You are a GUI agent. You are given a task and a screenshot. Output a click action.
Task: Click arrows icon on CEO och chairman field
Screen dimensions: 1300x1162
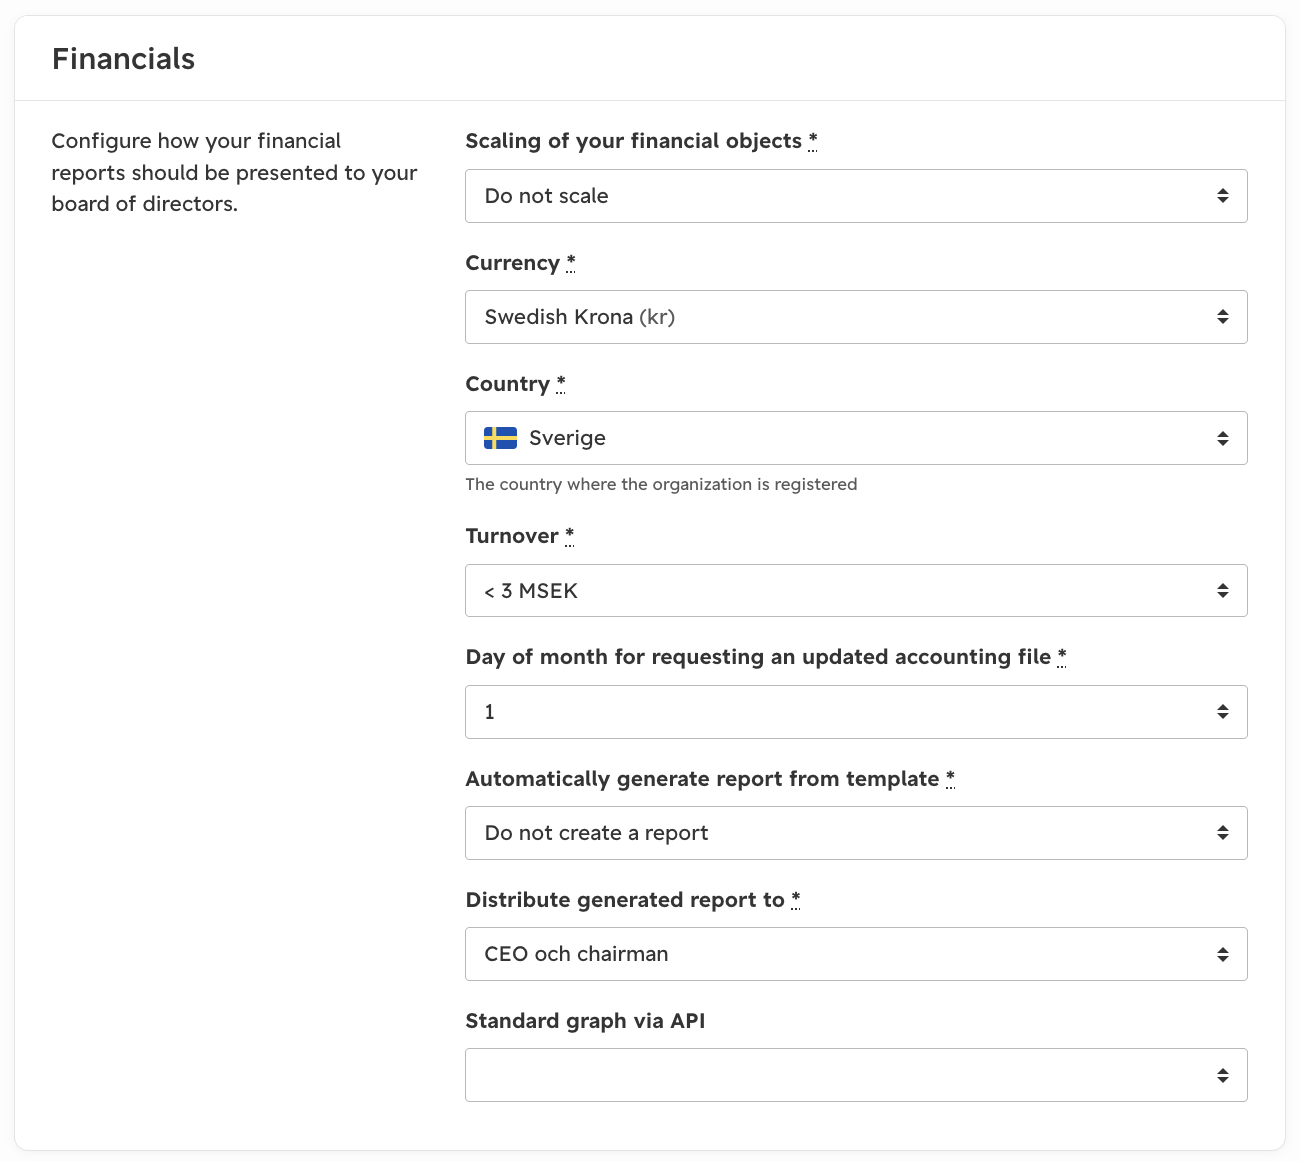(x=1222, y=954)
